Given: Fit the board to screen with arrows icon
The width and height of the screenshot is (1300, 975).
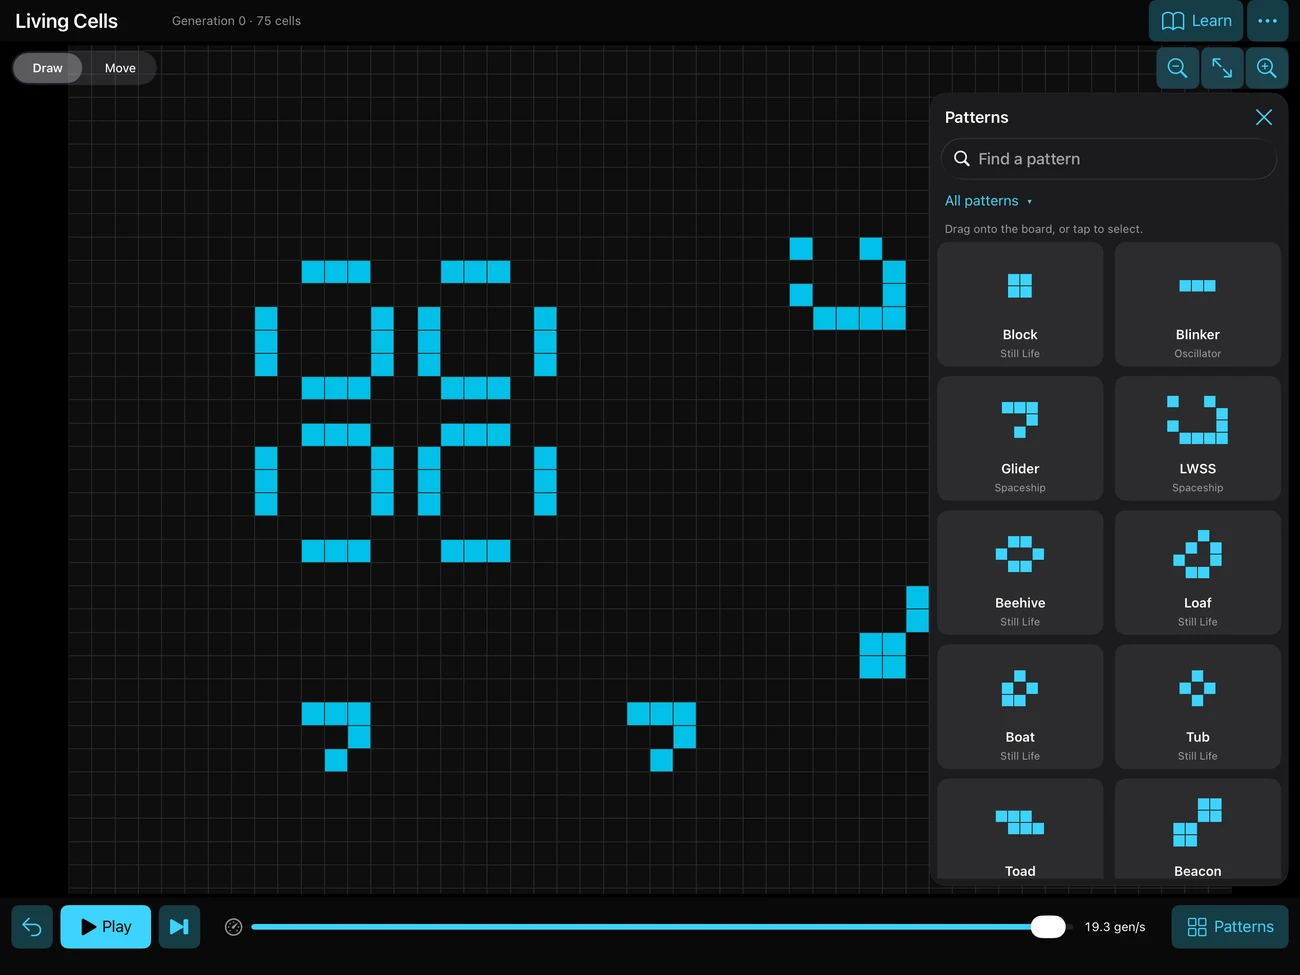Looking at the screenshot, I should click(x=1222, y=68).
